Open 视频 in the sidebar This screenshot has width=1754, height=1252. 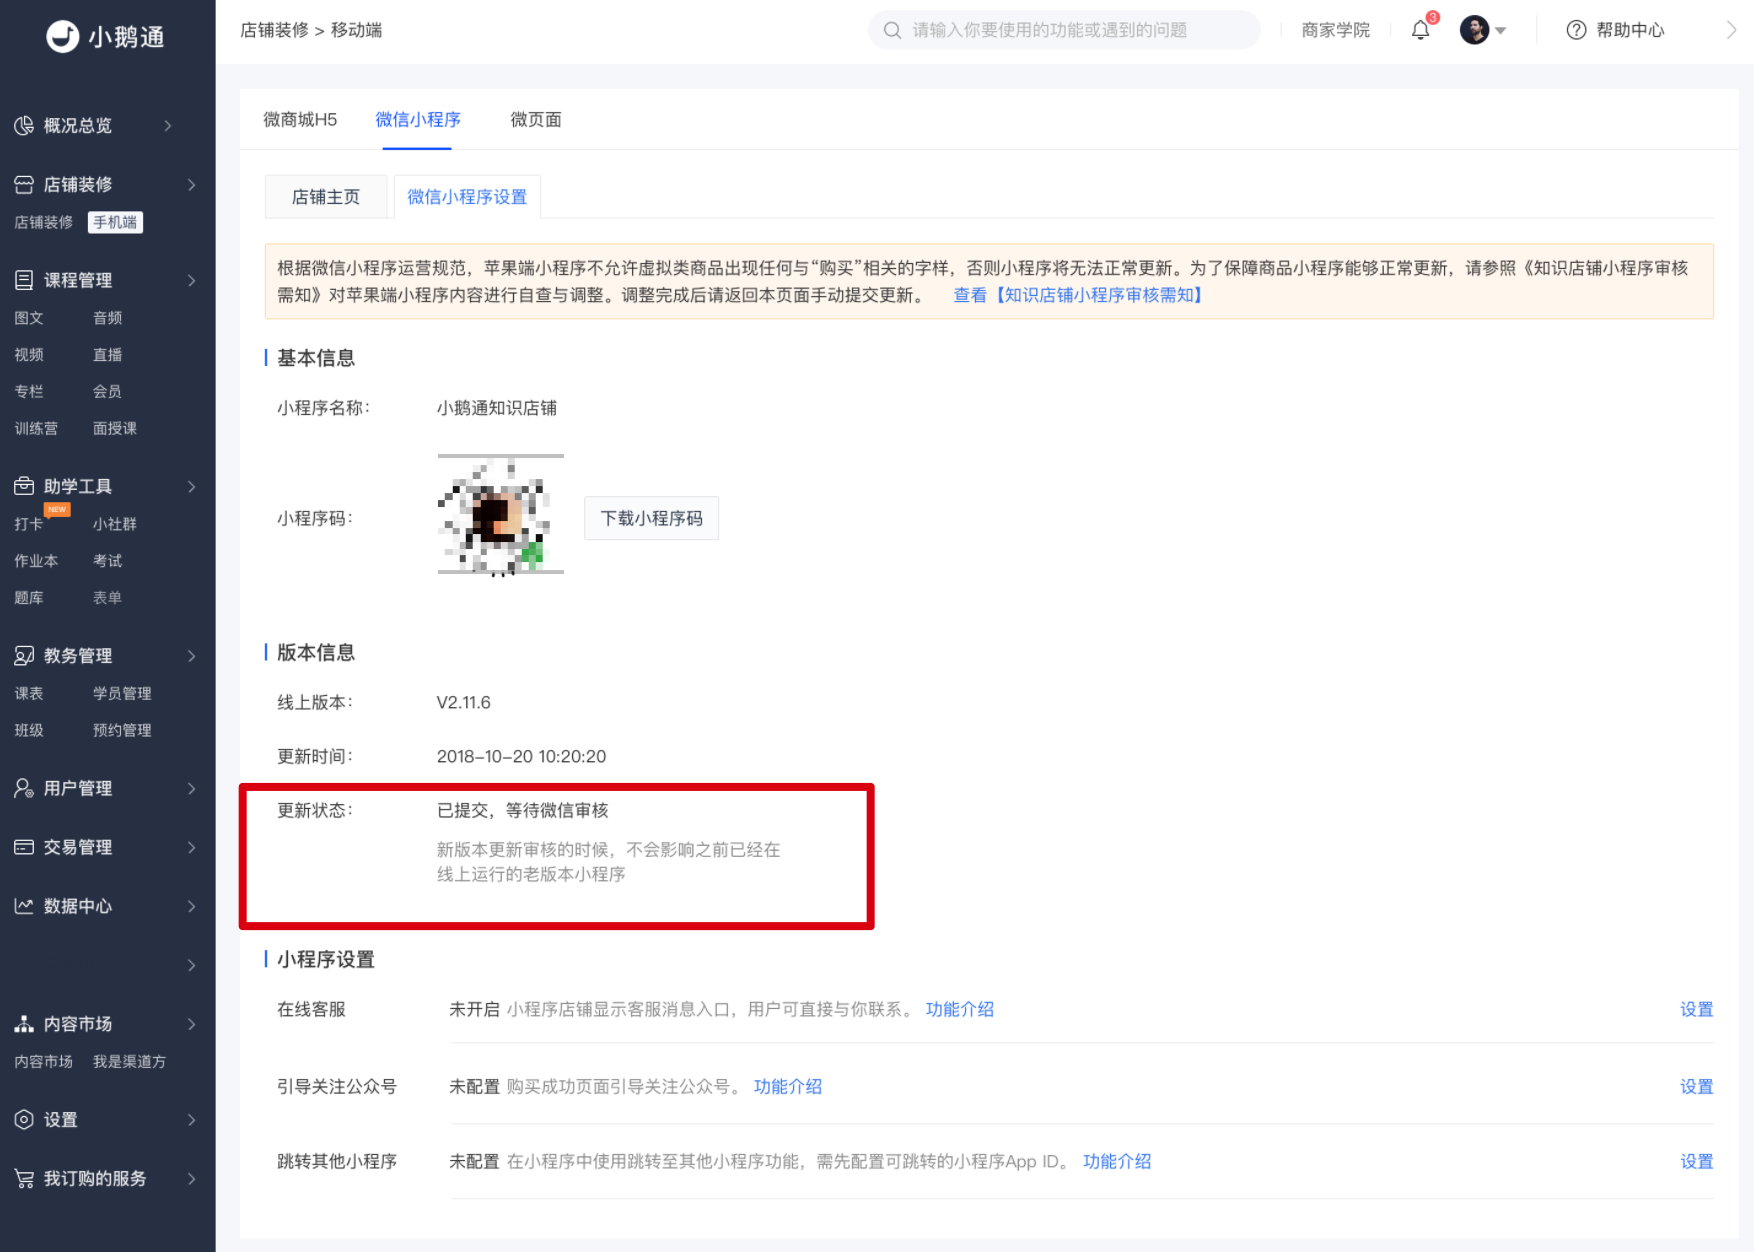coord(29,355)
